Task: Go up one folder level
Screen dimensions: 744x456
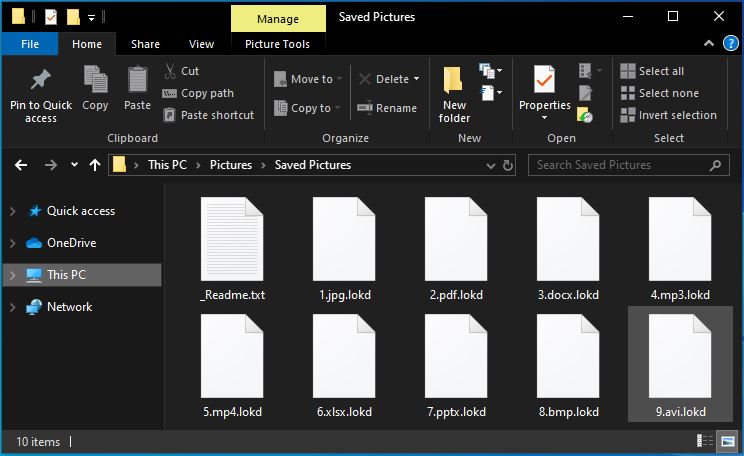Action: click(95, 165)
